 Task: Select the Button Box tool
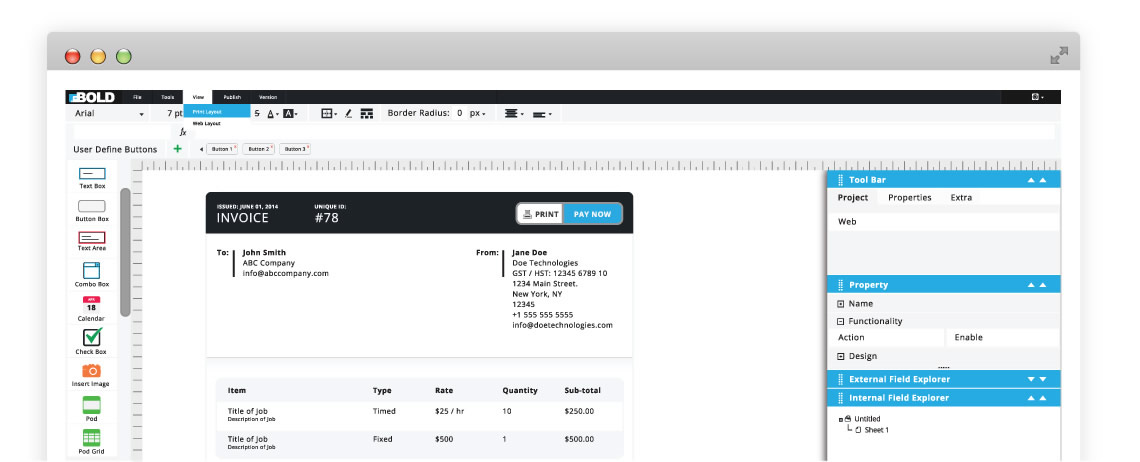pos(92,210)
